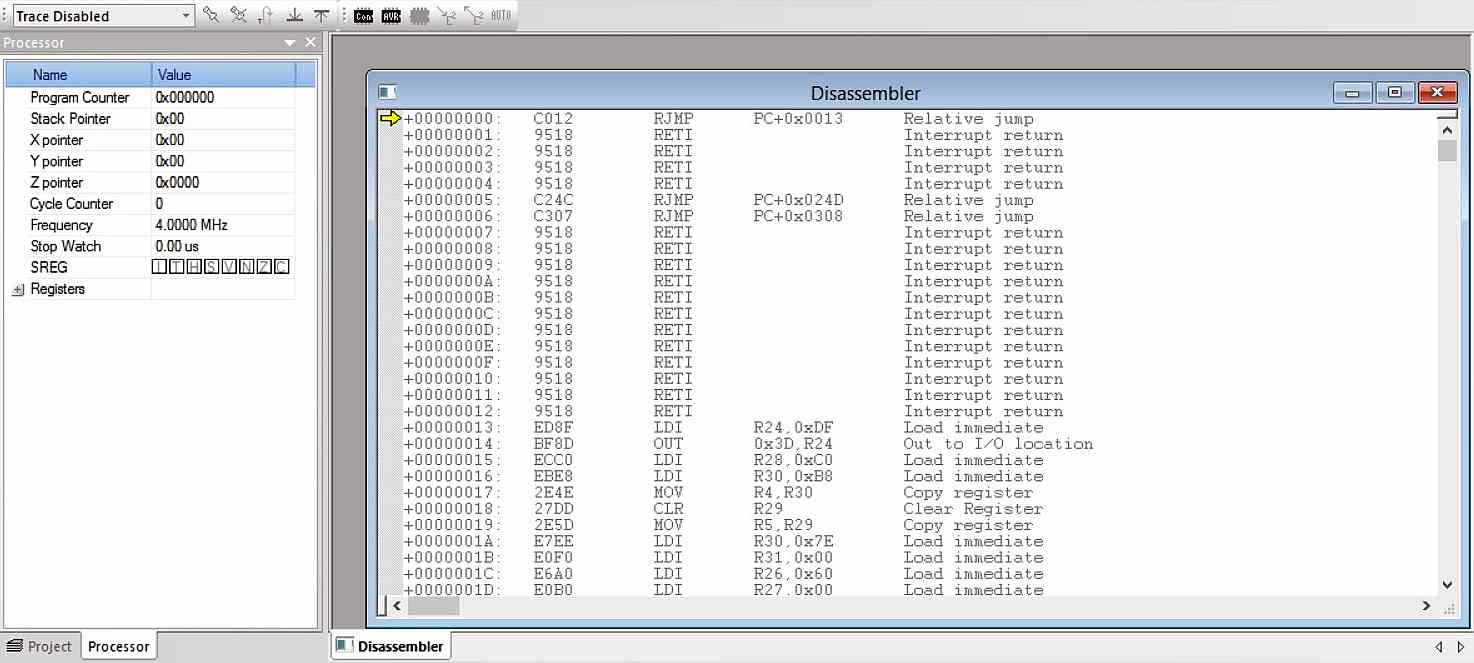This screenshot has height=663, width=1474.
Task: Select the RJMP PC+0x0308 line
Action: 718,216
